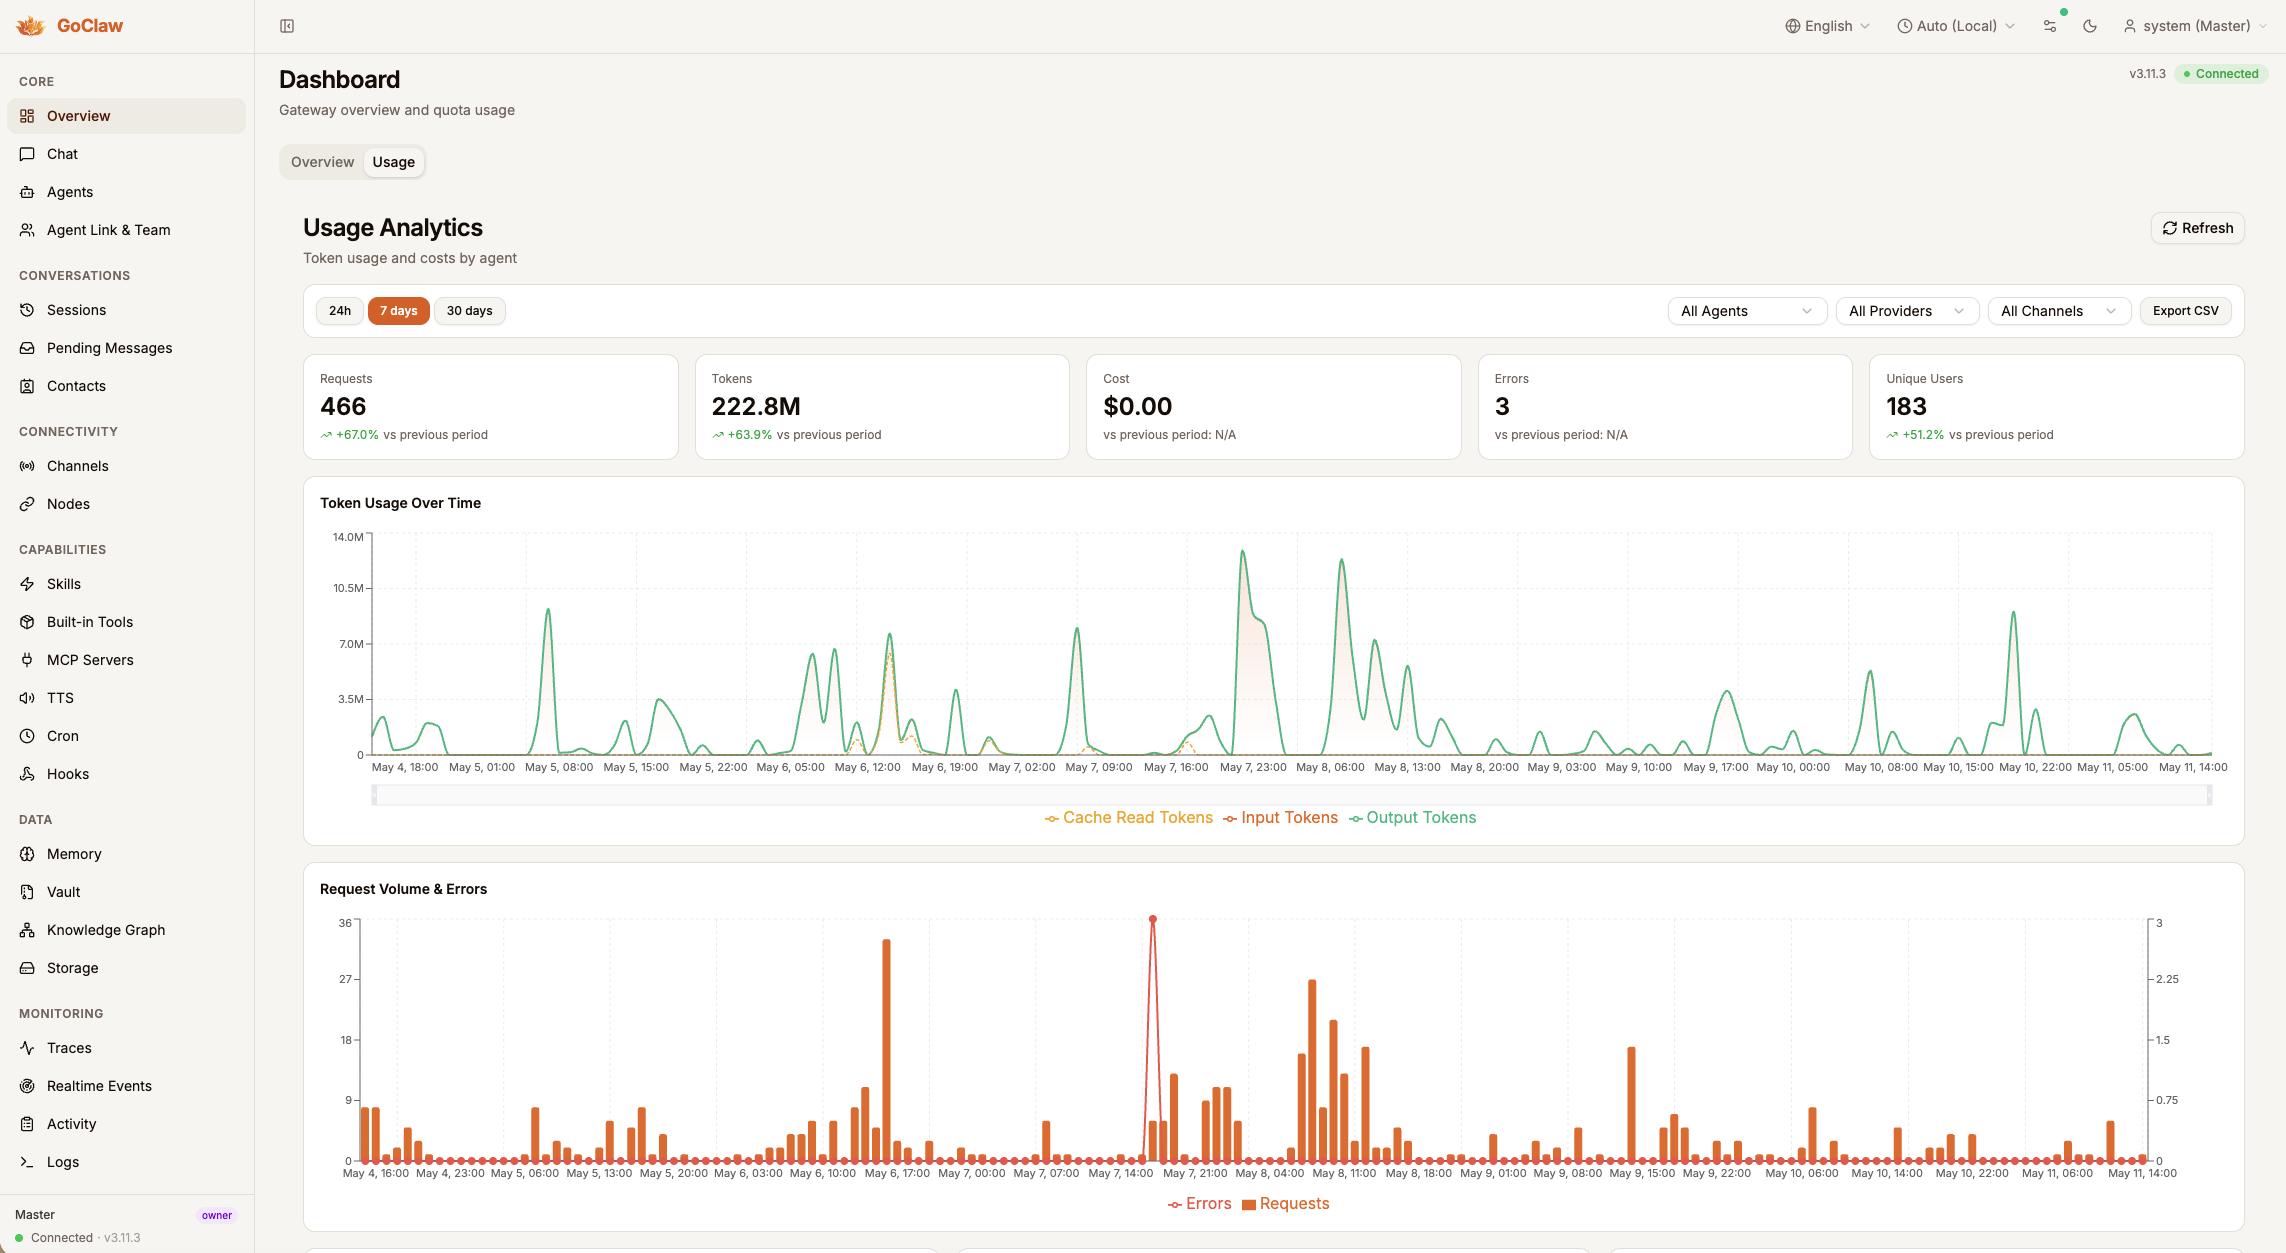This screenshot has height=1253, width=2286.
Task: Click the v3.11.3 version label in header
Action: 2147,74
